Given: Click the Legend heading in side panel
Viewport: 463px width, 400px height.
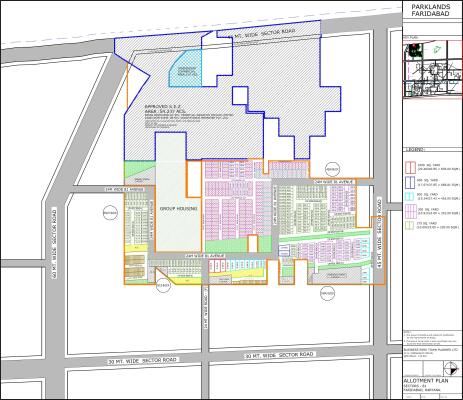Looking at the screenshot, I should click(x=414, y=150).
